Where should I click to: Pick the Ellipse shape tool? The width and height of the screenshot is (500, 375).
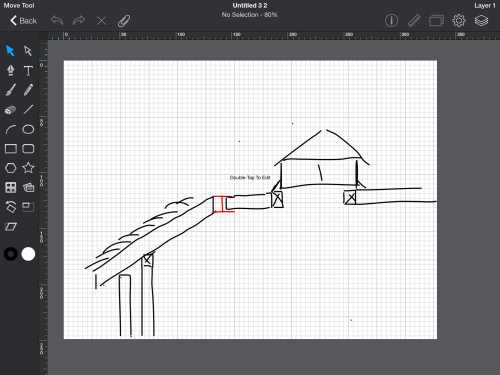pyautogui.click(x=28, y=129)
